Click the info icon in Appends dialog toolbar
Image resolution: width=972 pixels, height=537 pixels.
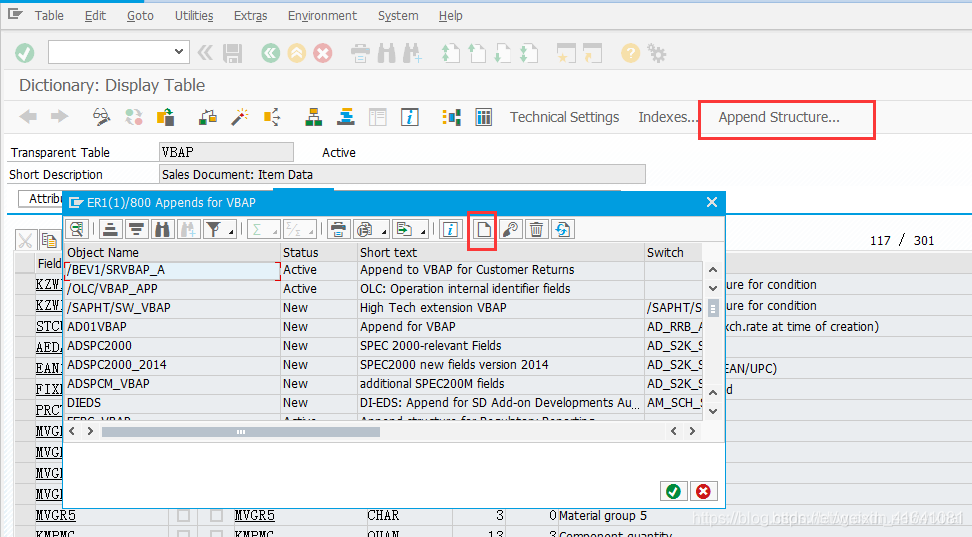450,229
